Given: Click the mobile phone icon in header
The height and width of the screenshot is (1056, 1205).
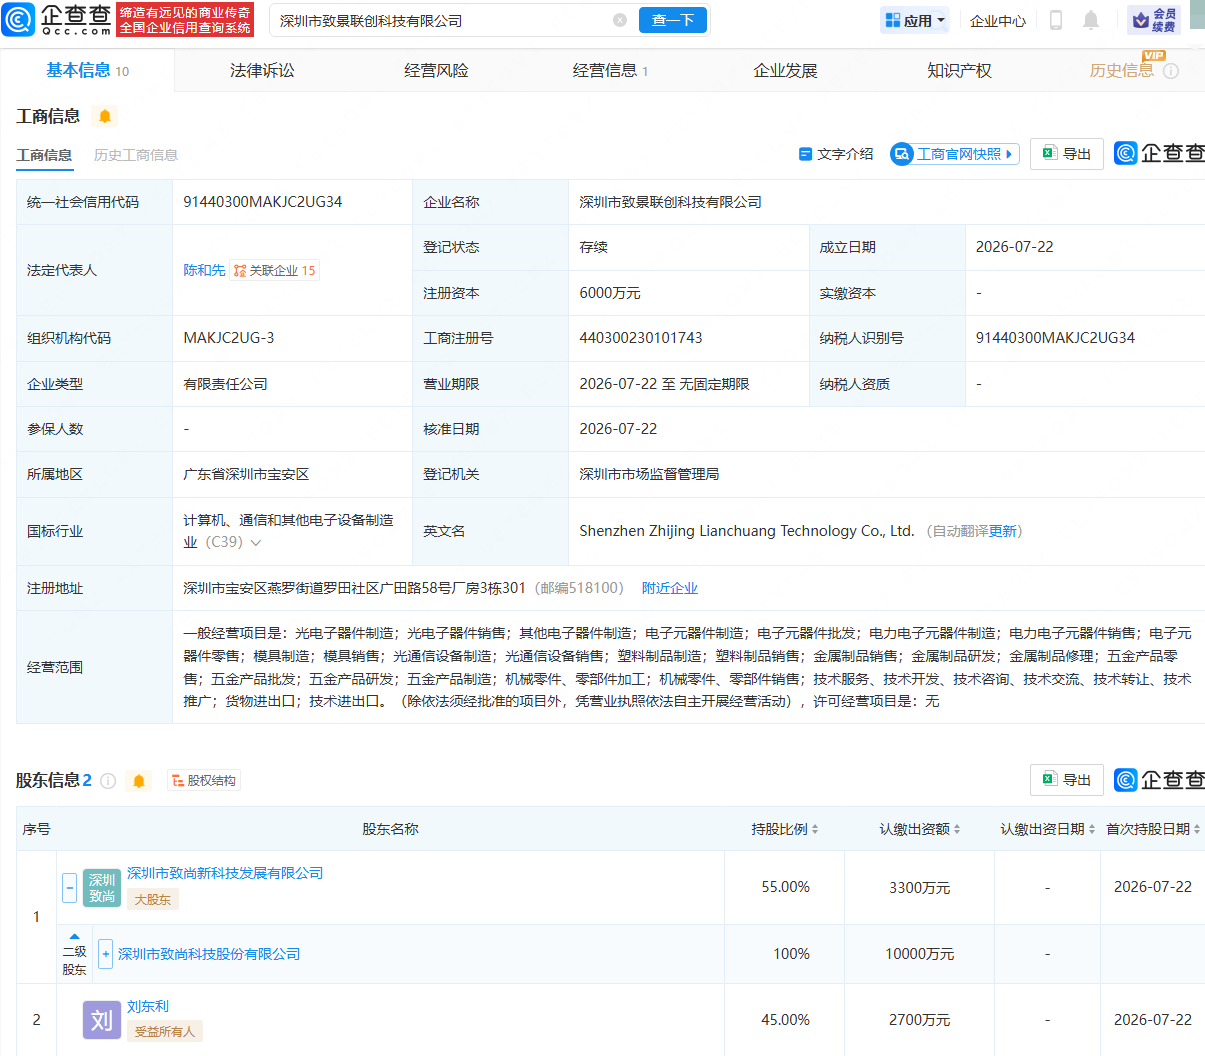Looking at the screenshot, I should click(1055, 20).
